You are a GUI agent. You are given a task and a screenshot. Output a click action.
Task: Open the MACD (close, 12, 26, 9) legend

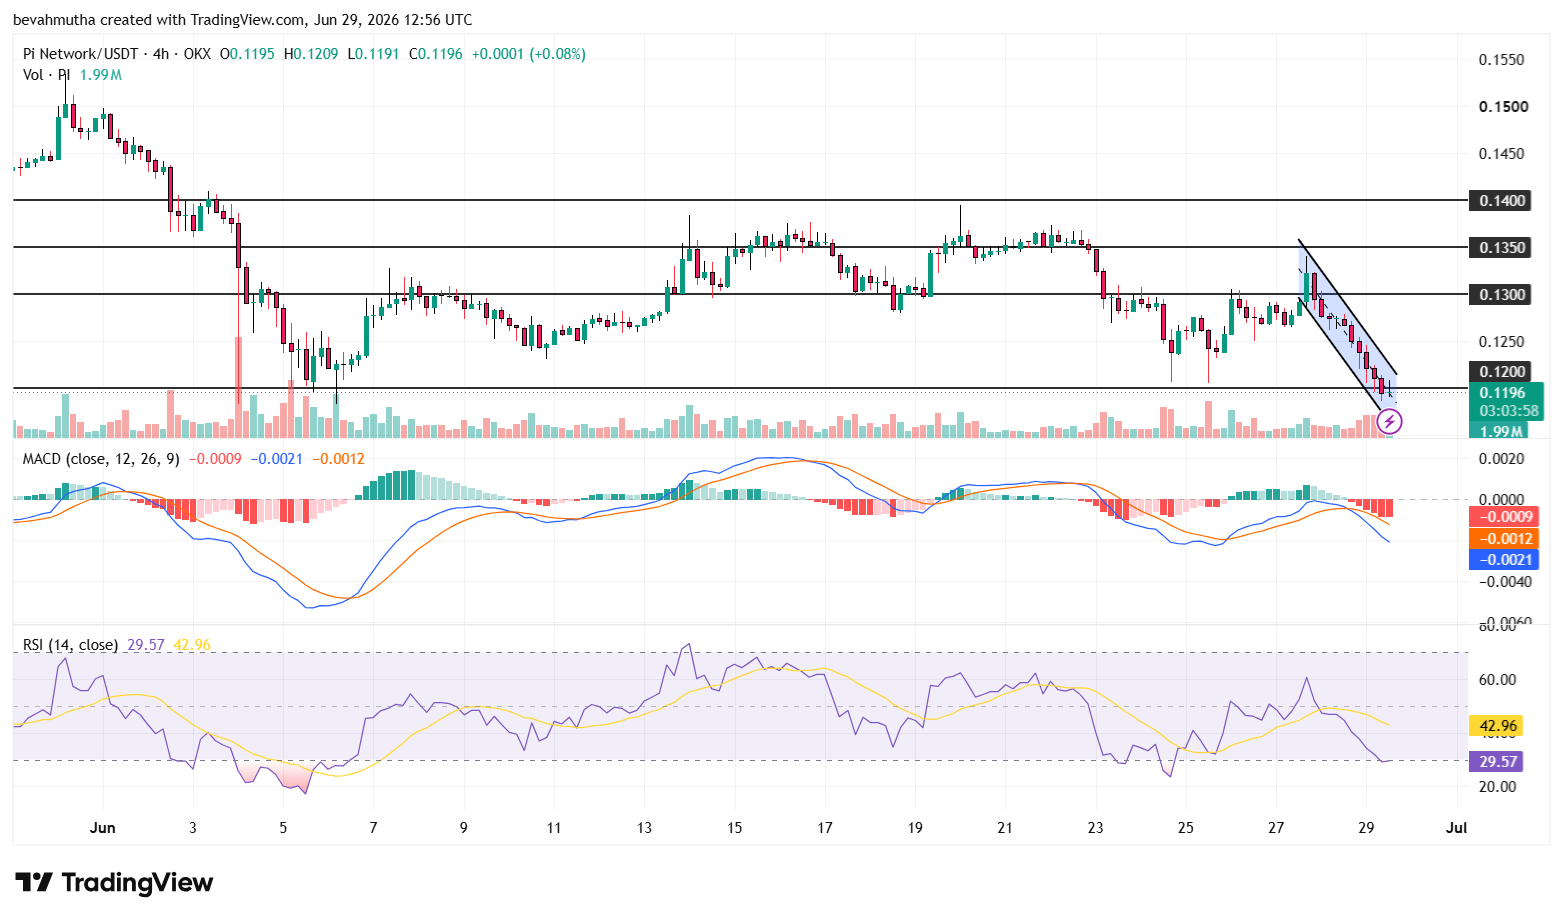(x=101, y=459)
